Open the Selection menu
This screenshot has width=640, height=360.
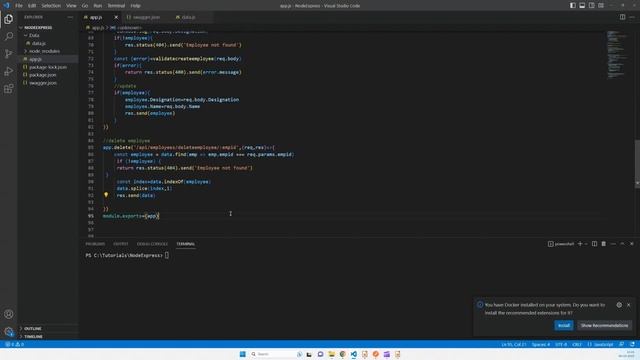pos(51,6)
